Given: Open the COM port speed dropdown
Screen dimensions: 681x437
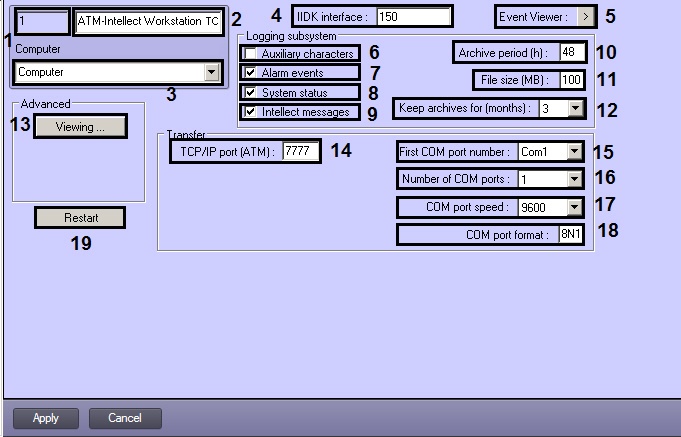Looking at the screenshot, I should click(x=574, y=207).
